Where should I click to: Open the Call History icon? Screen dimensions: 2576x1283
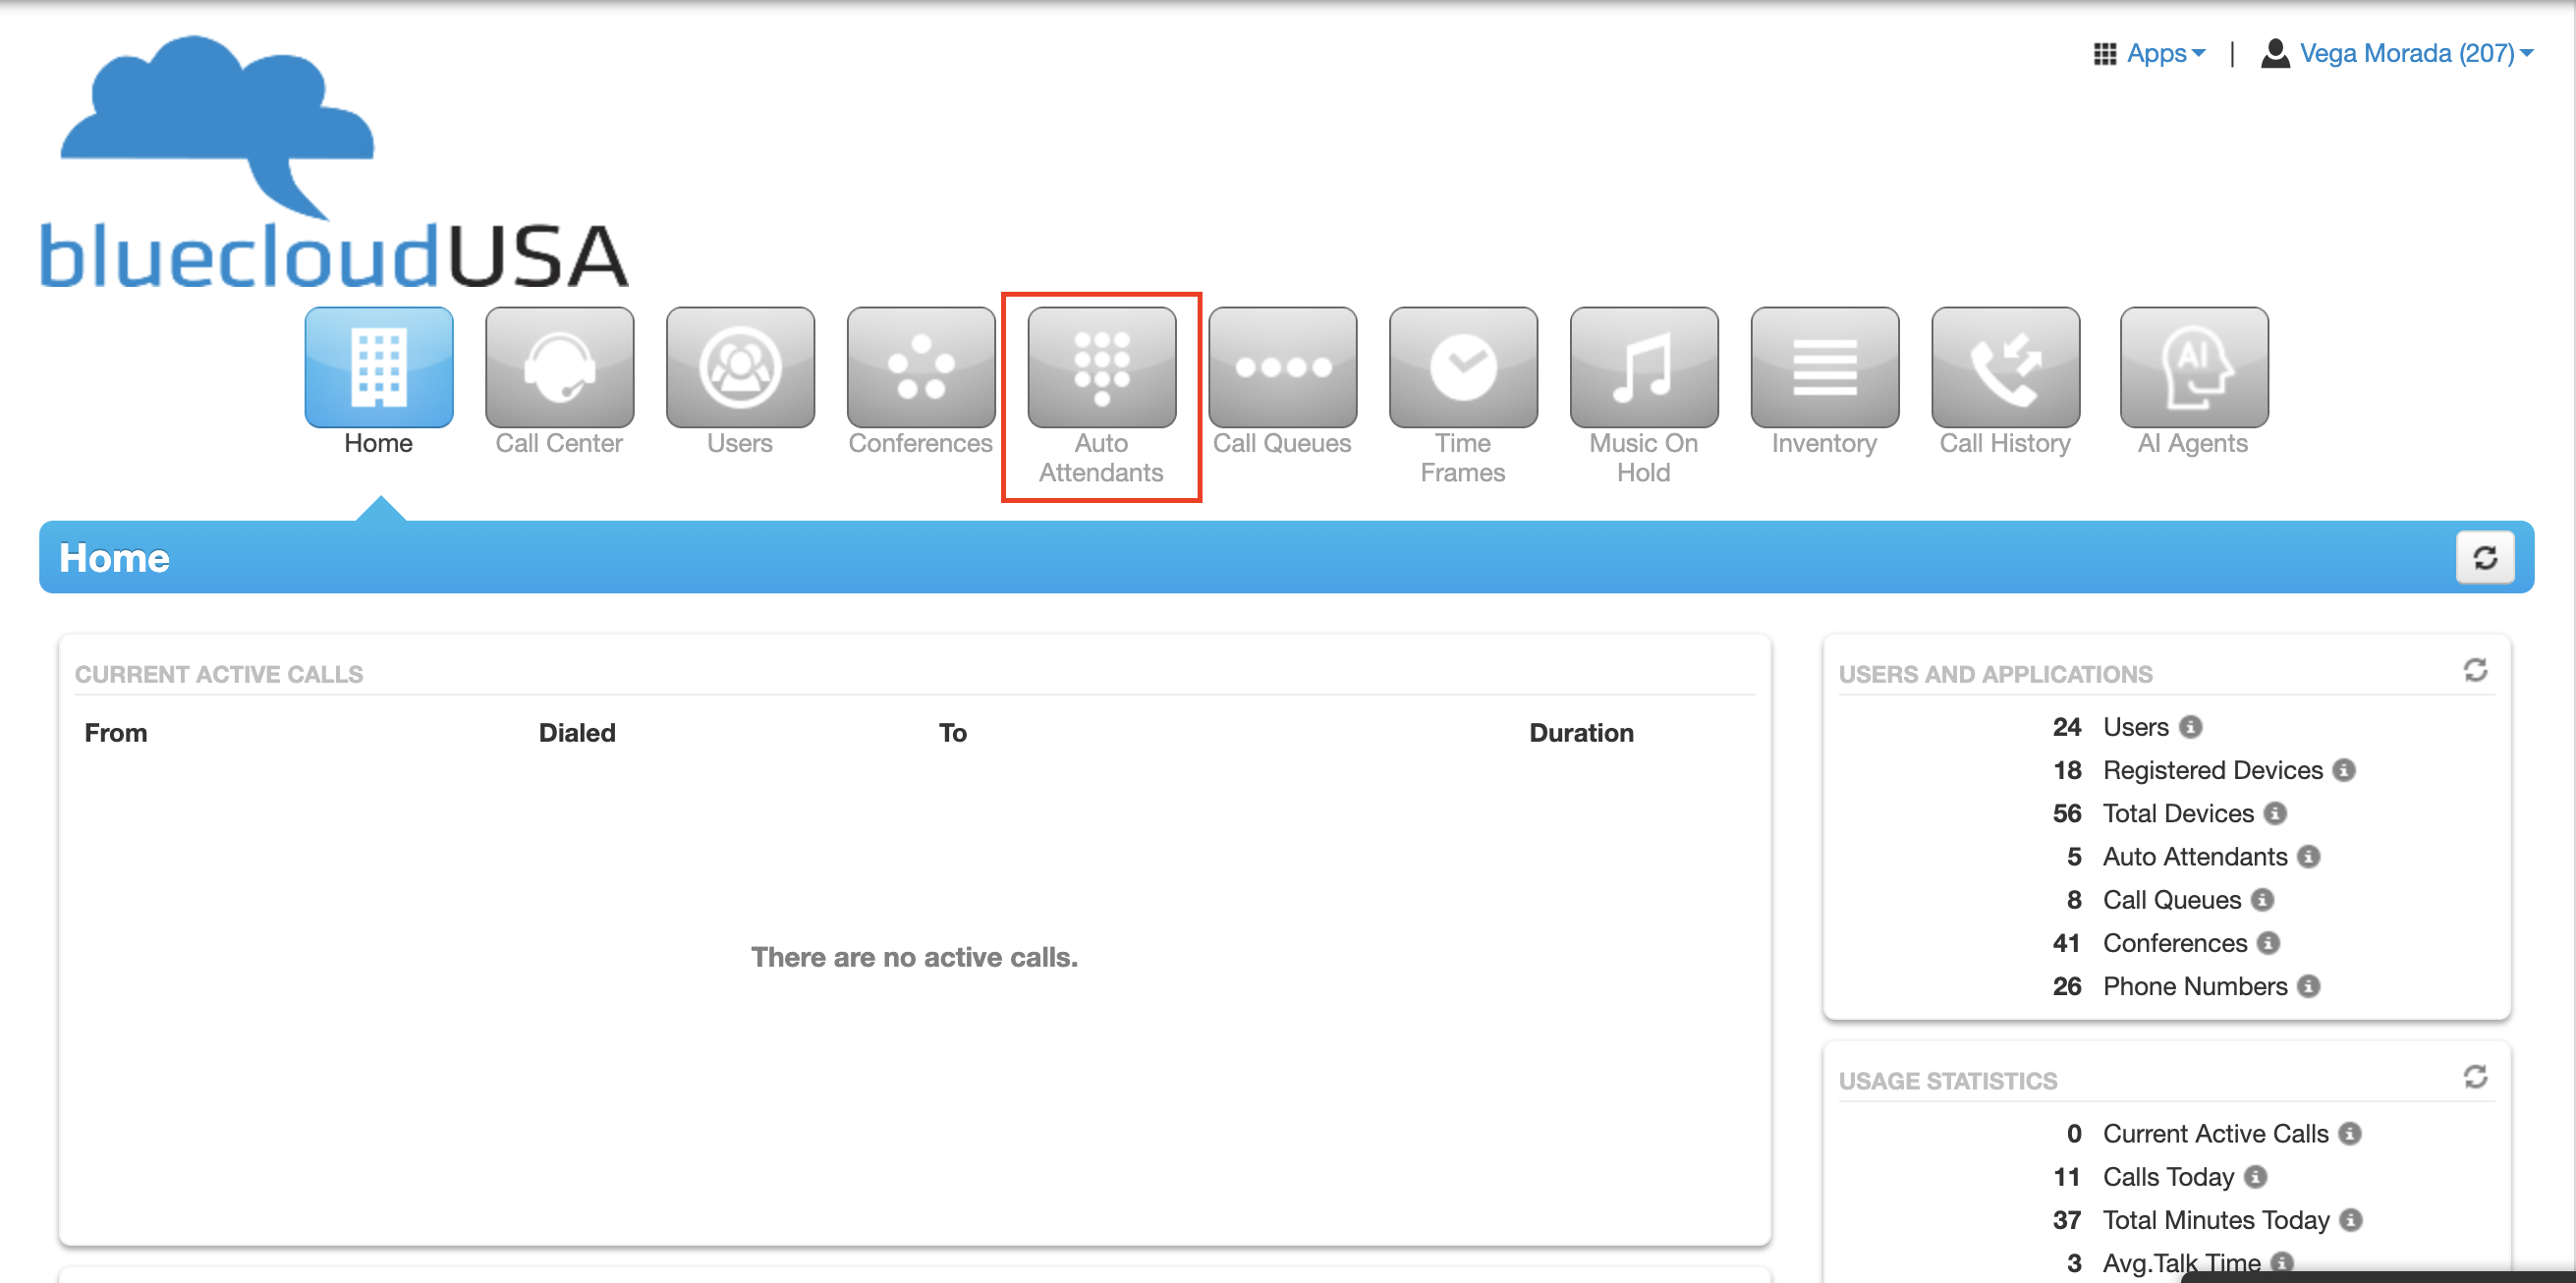(x=2005, y=367)
